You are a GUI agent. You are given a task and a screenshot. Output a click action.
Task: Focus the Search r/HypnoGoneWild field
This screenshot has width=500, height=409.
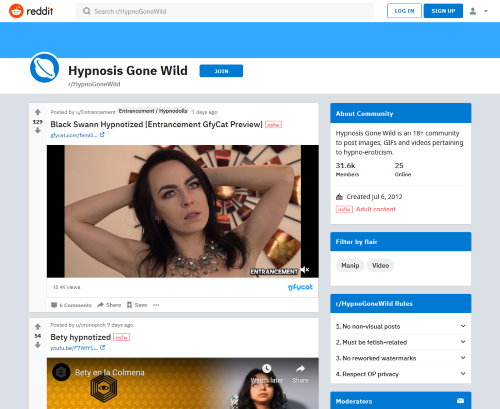(x=224, y=11)
